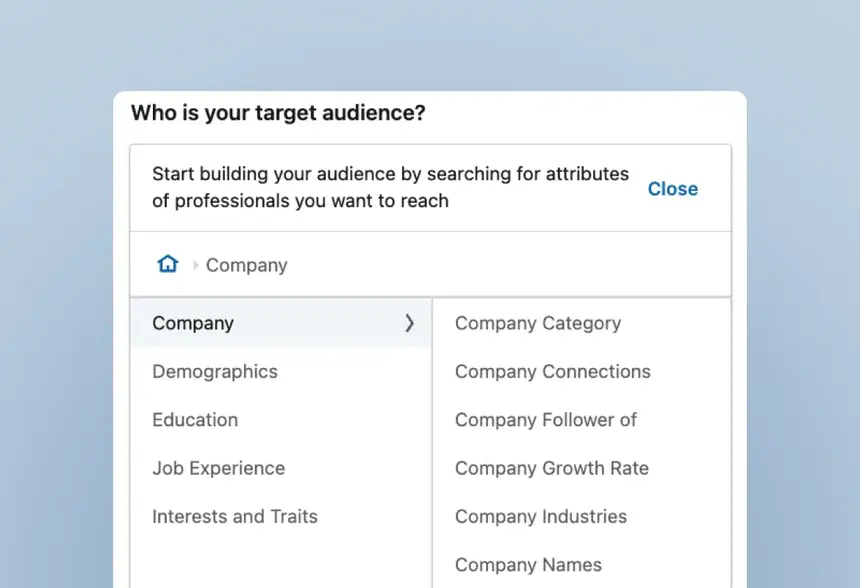Click the 'Start building your audience' prompt text

[x=391, y=187]
